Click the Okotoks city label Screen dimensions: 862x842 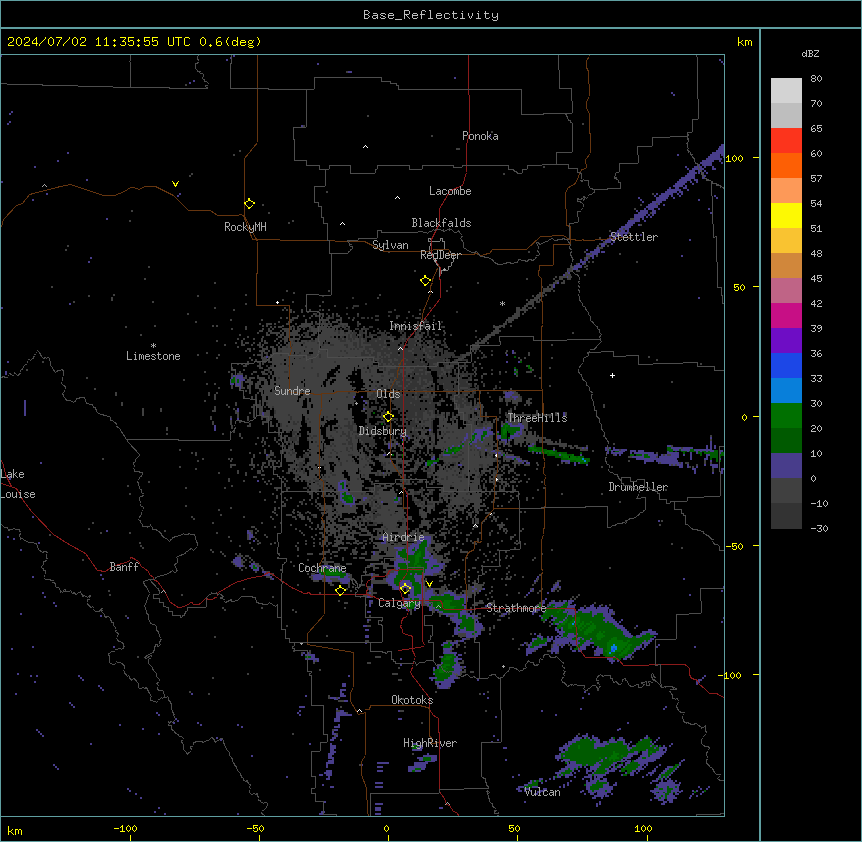click(x=412, y=700)
